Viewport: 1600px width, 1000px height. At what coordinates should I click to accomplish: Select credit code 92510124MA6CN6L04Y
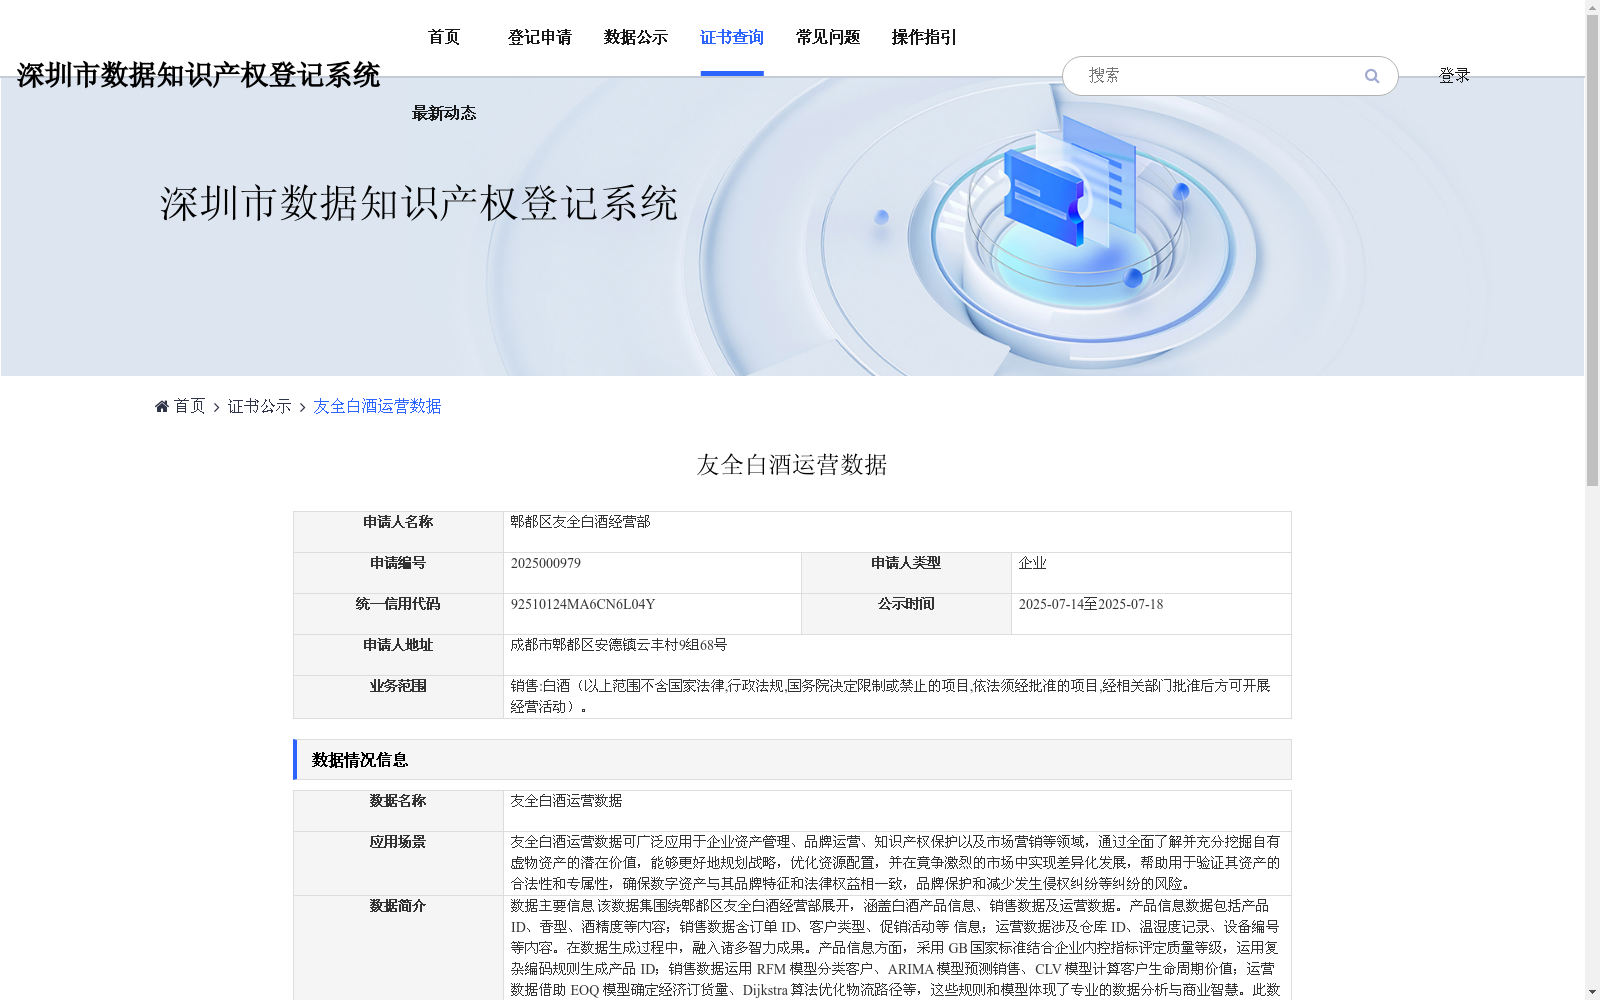pos(583,604)
